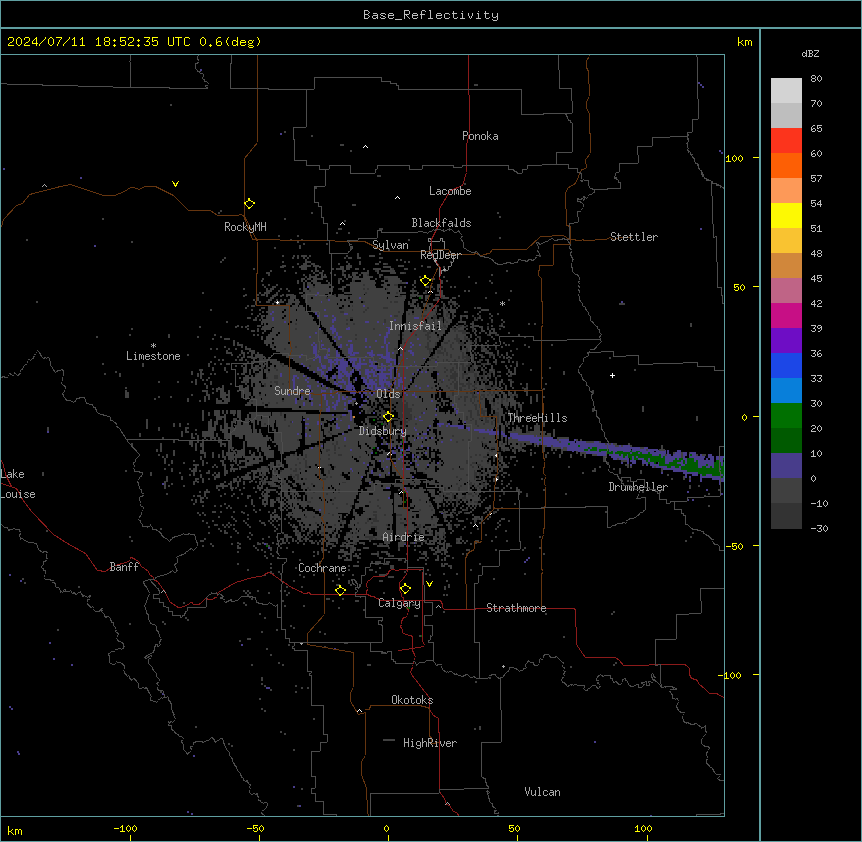Viewport: 862px width, 842px height.
Task: Click the yellow marker above Calgary label
Action: point(405,589)
